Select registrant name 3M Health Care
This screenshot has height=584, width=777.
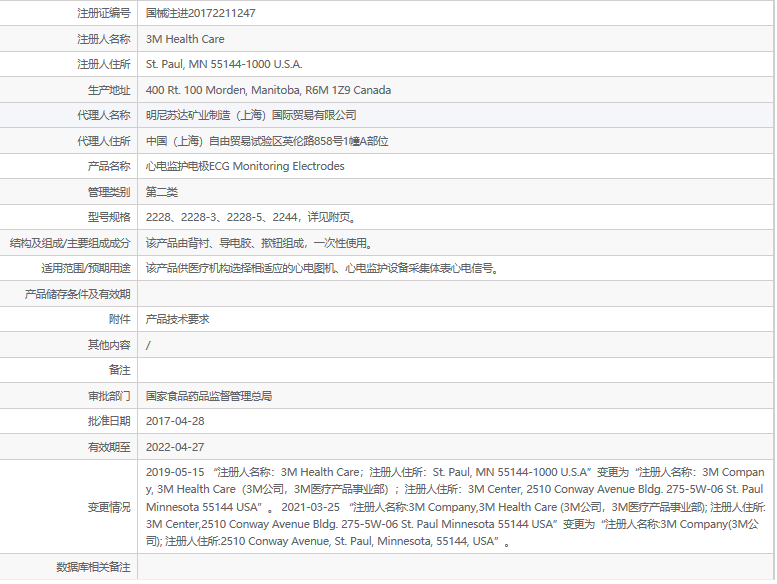[x=185, y=39]
